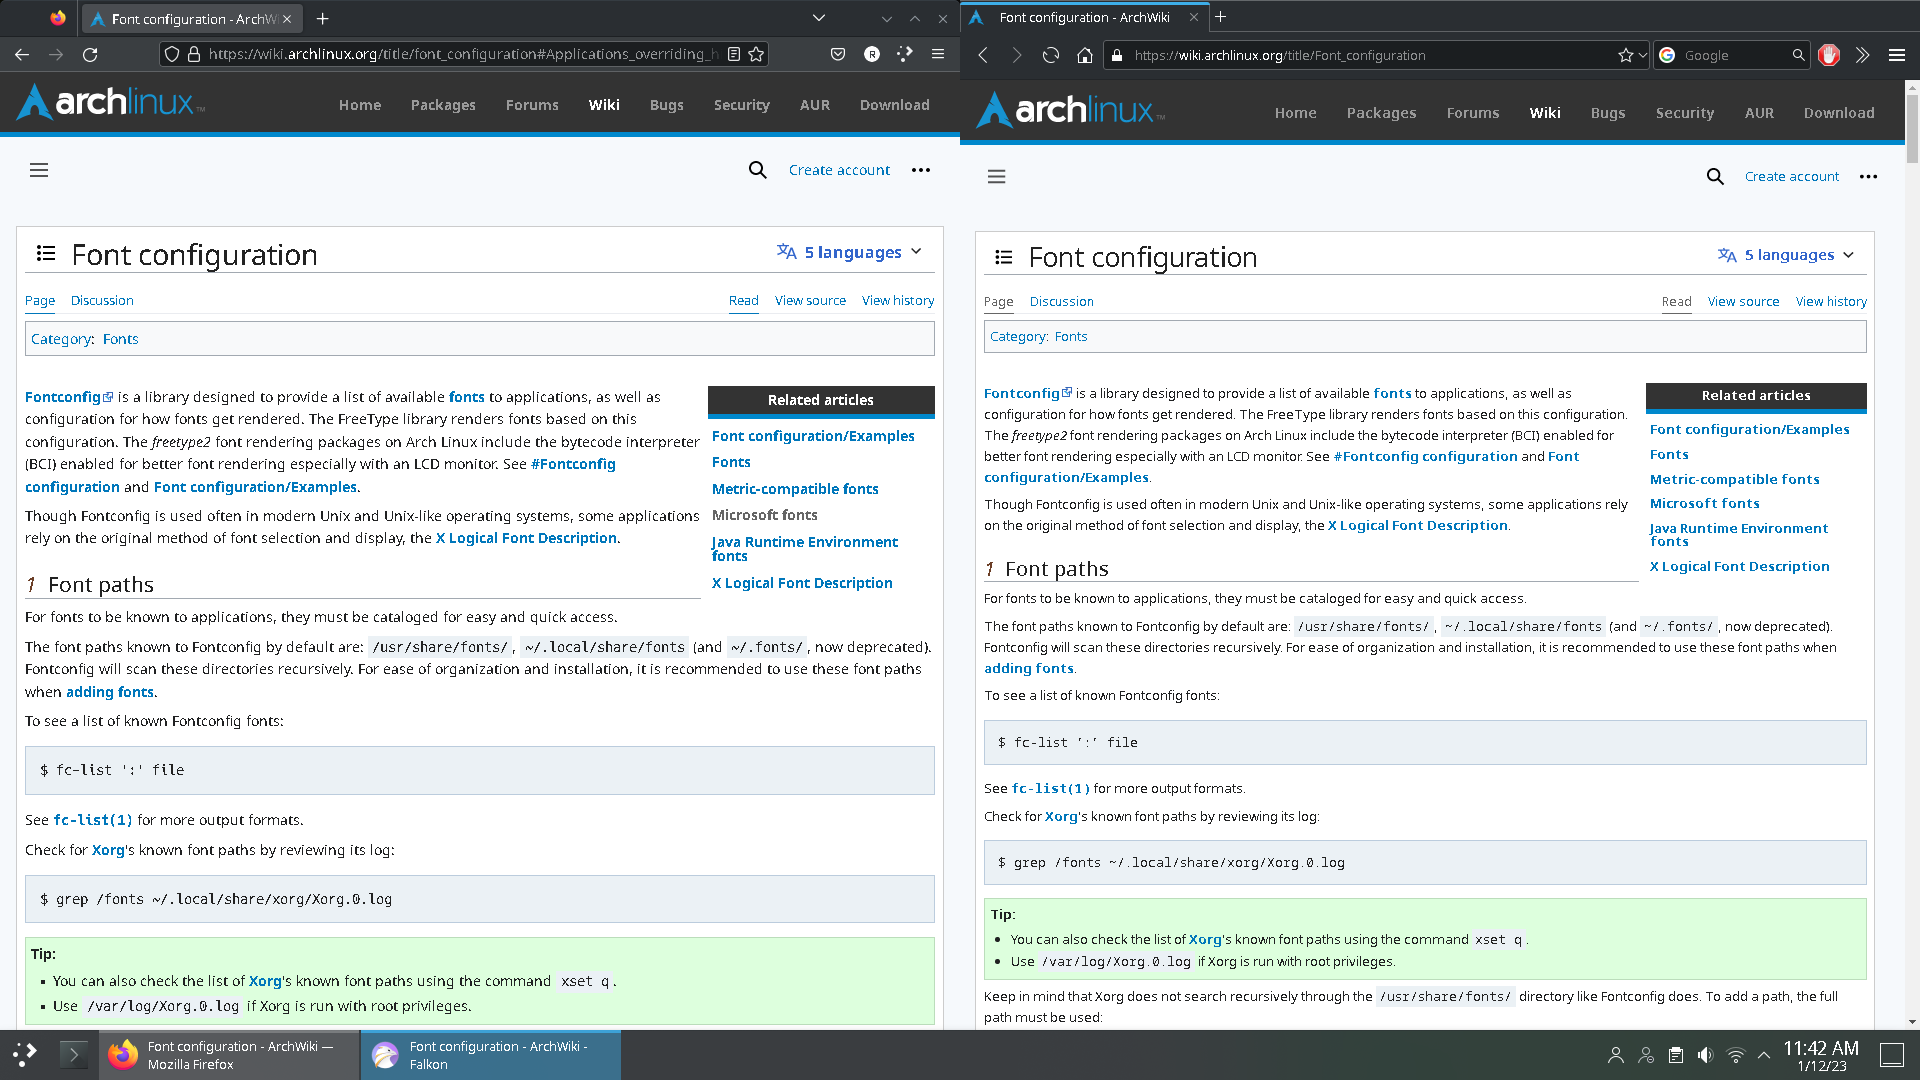1920x1080 pixels.
Task: Open Metric-compatible fonts link in Firefox
Action: point(795,489)
